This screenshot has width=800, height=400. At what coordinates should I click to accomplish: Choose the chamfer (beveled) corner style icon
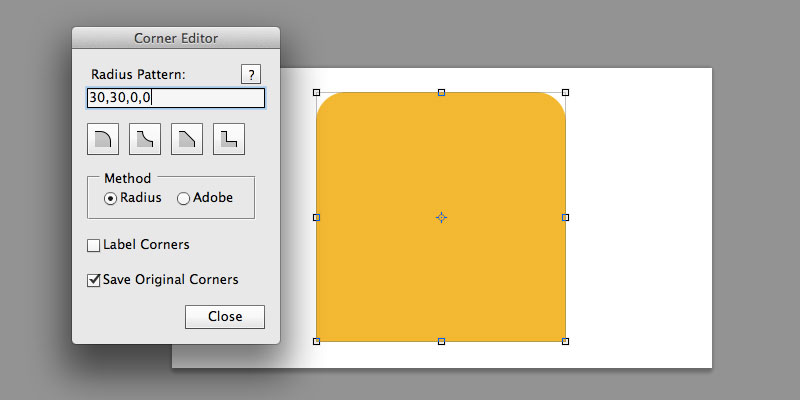tap(187, 139)
